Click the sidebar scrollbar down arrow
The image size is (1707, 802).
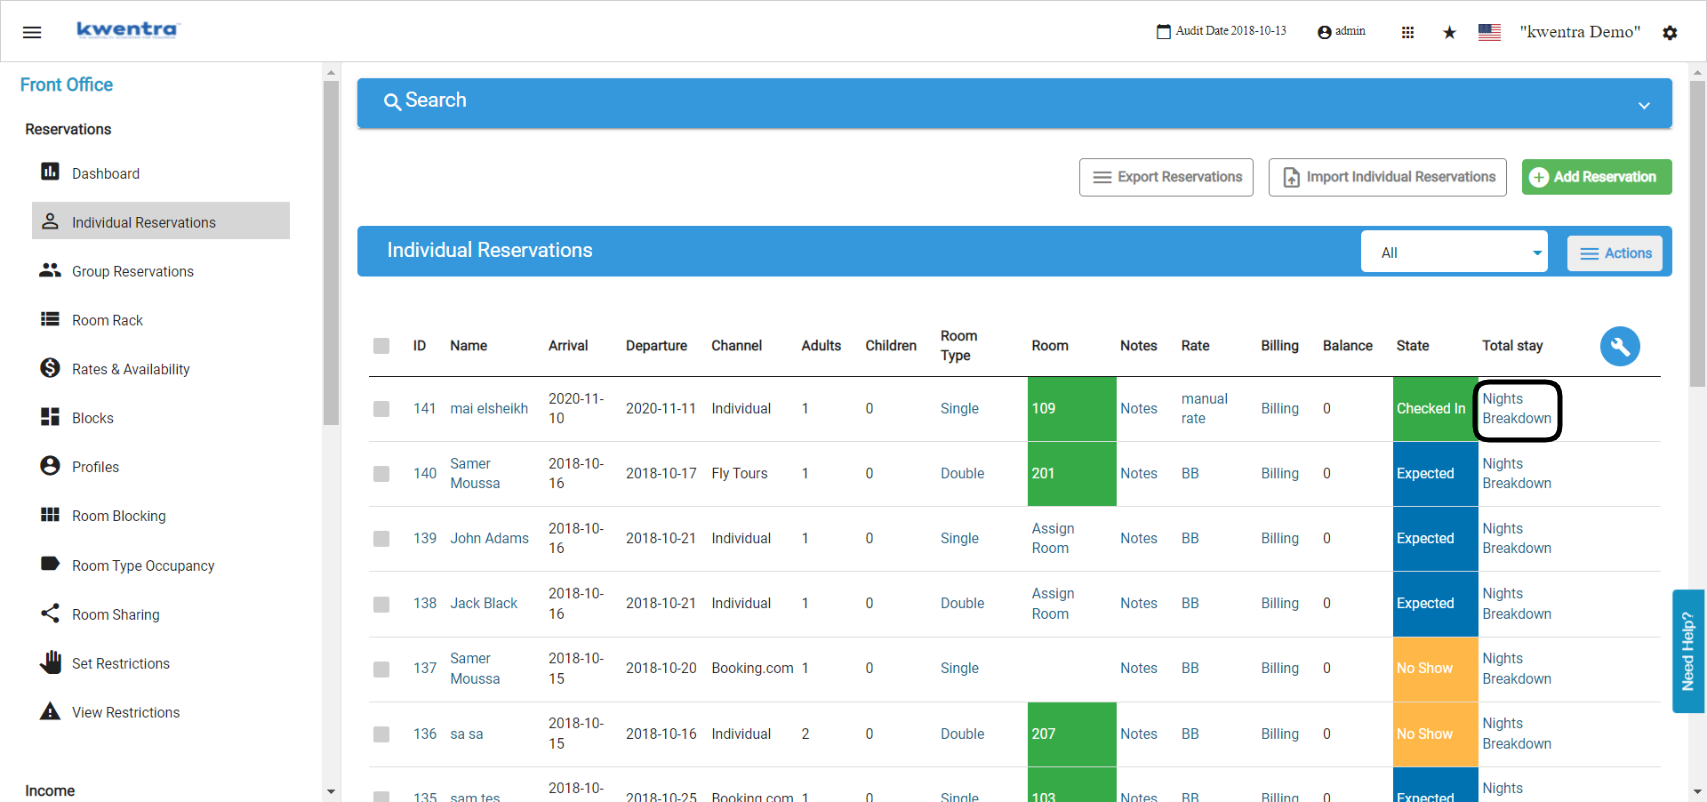[x=331, y=791]
